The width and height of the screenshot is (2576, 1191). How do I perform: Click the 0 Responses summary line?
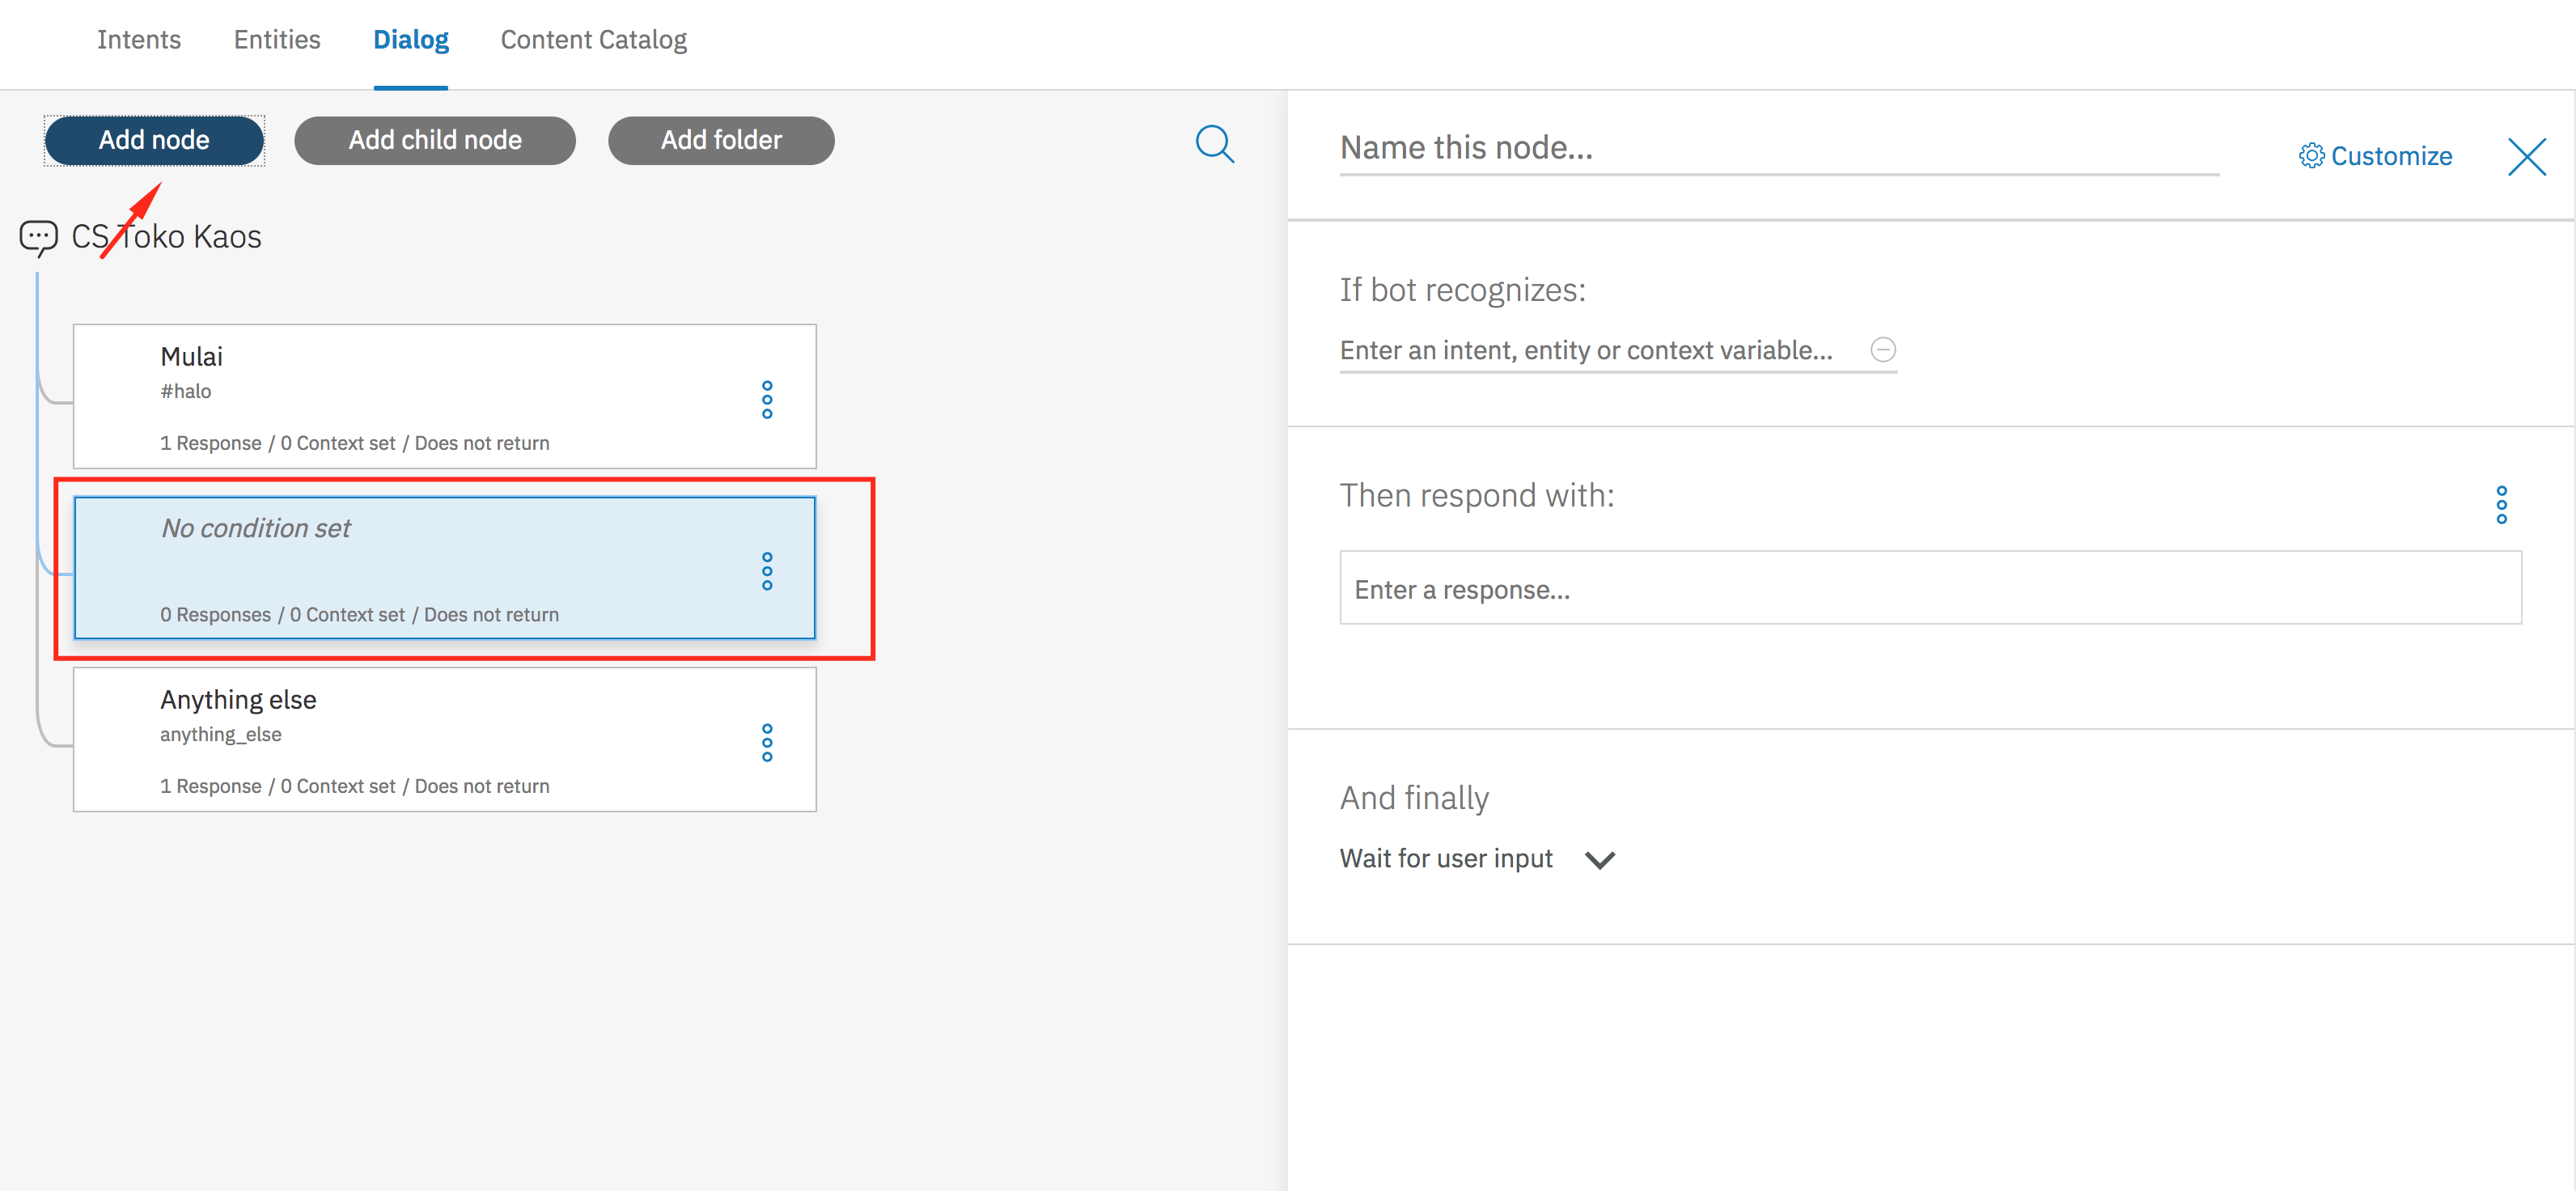tap(359, 614)
